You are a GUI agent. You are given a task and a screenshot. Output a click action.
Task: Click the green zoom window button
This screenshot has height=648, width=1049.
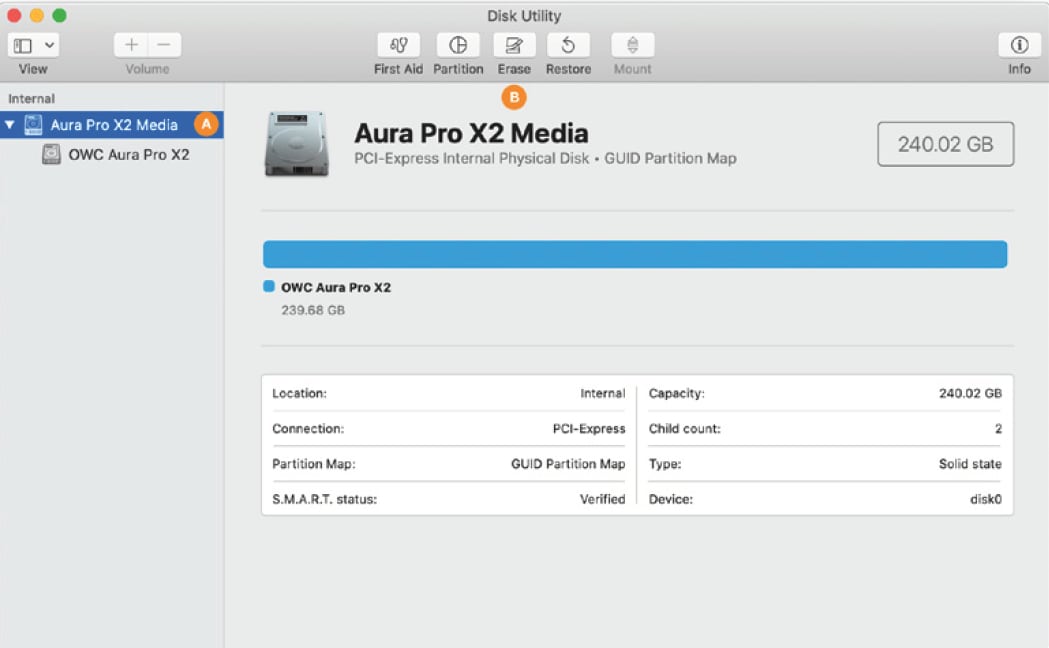(x=59, y=15)
